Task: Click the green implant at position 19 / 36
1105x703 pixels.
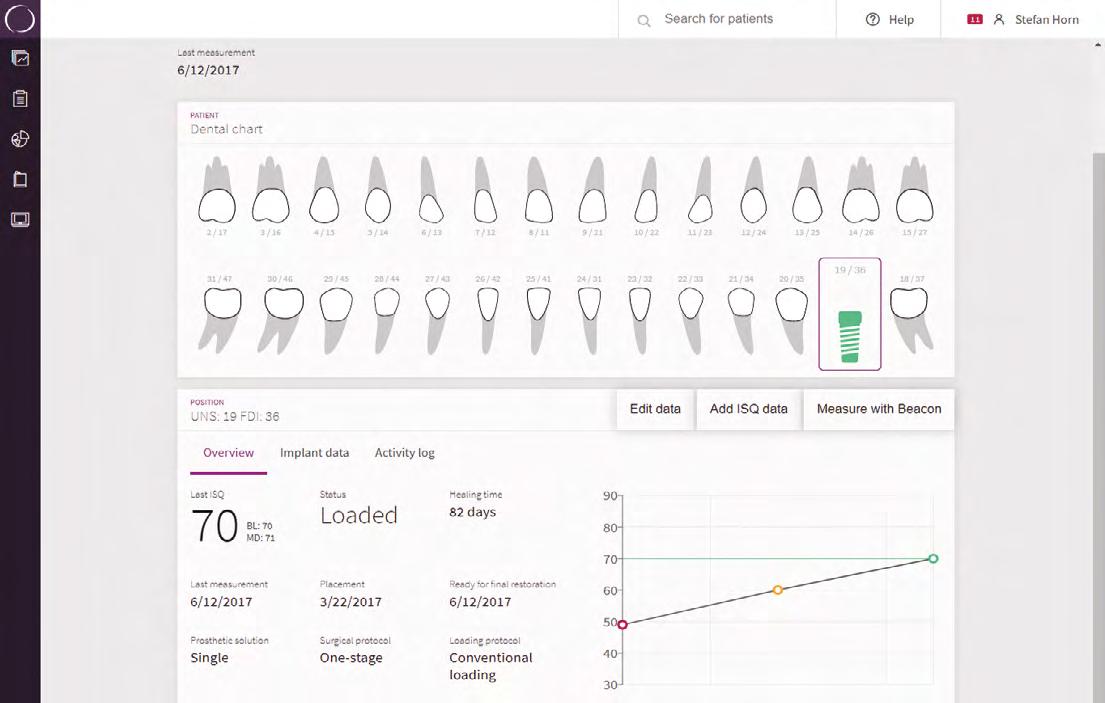Action: (x=850, y=337)
